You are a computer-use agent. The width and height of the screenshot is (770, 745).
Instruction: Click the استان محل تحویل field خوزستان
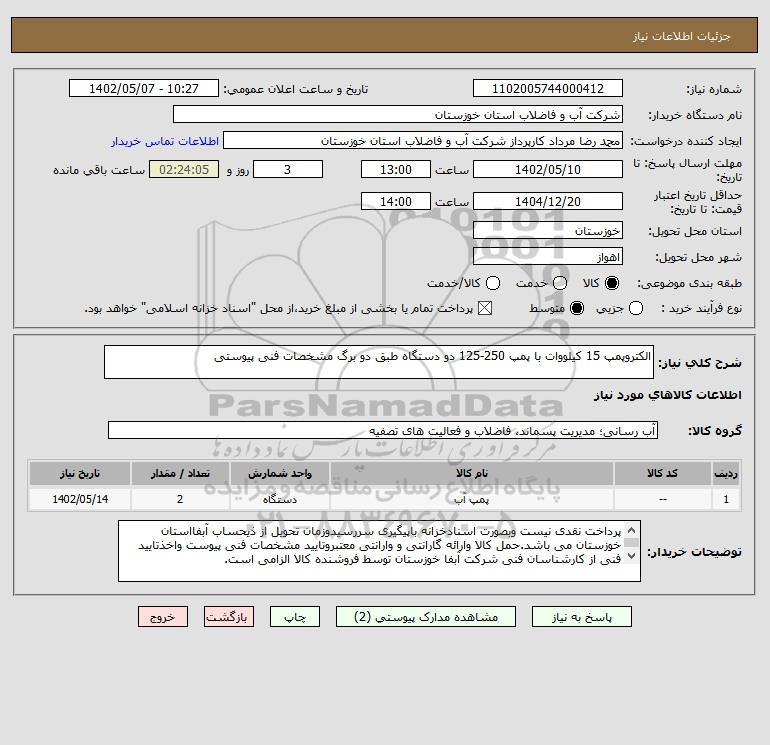pos(548,230)
